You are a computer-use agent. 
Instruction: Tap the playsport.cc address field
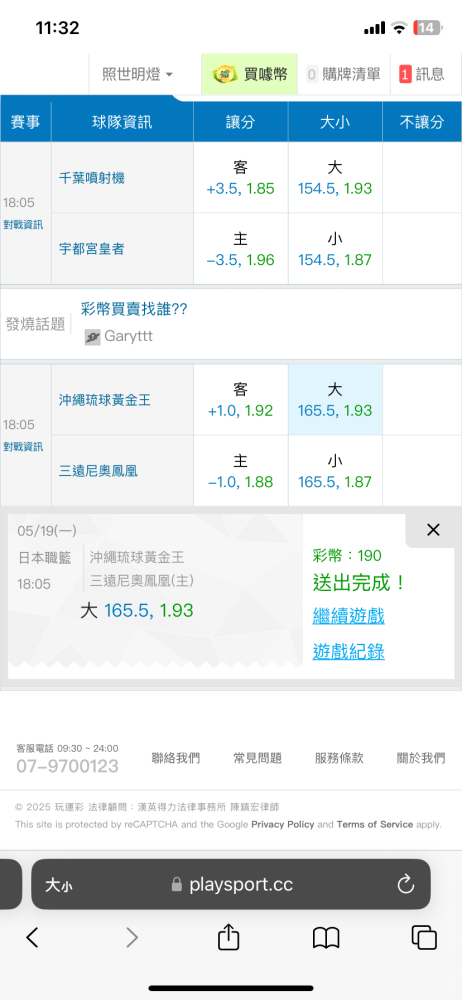tap(230, 884)
